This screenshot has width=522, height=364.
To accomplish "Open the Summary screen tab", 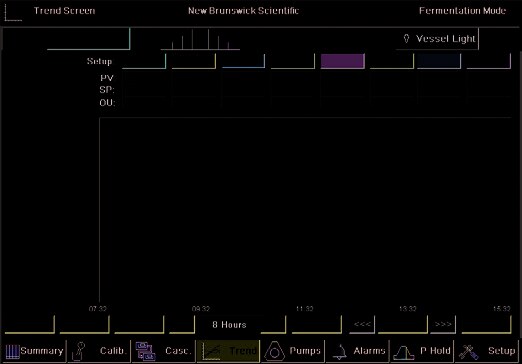I will click(x=34, y=351).
